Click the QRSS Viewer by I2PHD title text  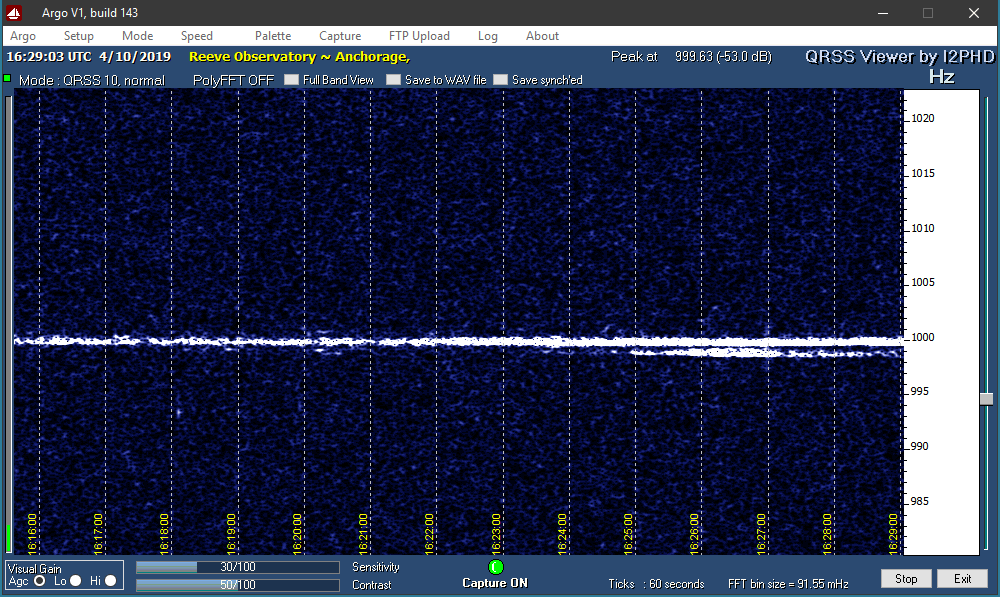click(x=899, y=57)
